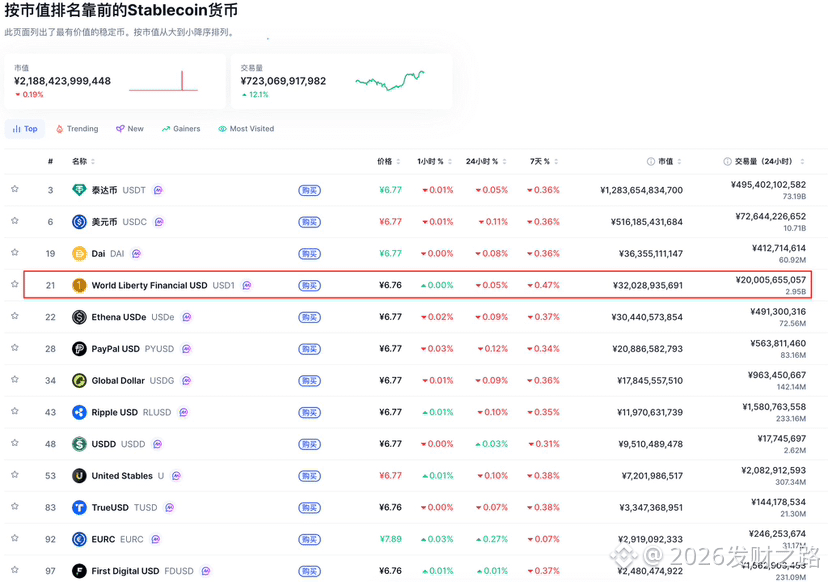Star the Dai row as favorite
Screen dimensions: 828x582
(15, 252)
